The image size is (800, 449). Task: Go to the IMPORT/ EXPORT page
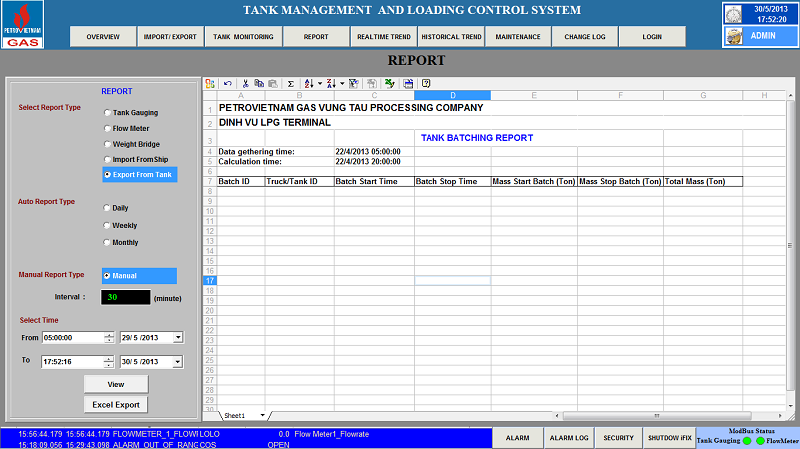click(x=170, y=37)
